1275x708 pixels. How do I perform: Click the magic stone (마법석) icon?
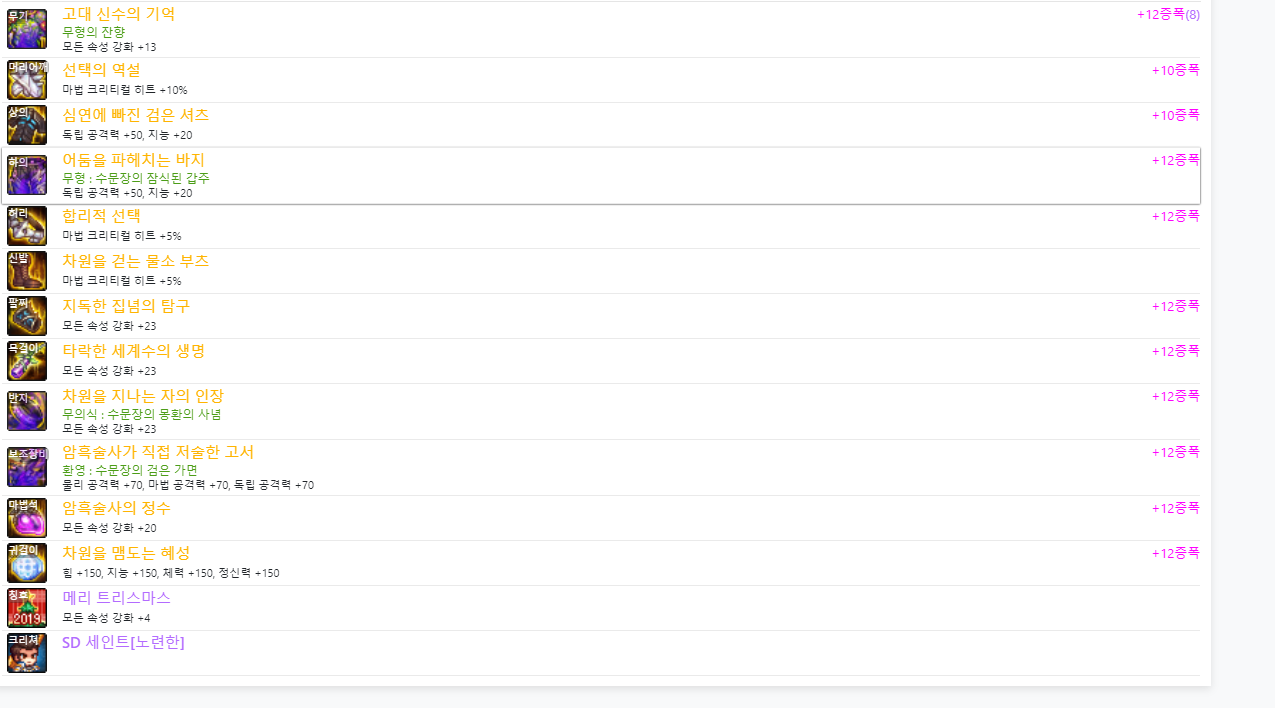coord(27,518)
